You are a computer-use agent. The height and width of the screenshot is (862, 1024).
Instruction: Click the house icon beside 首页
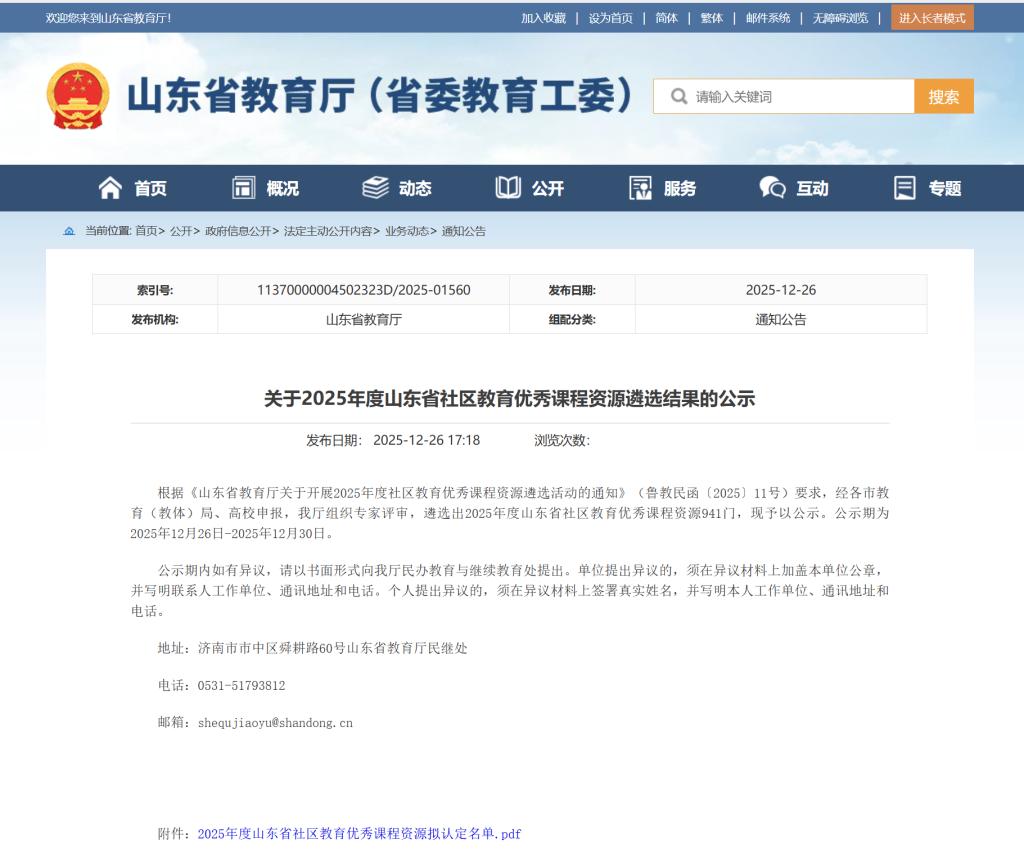coord(110,188)
